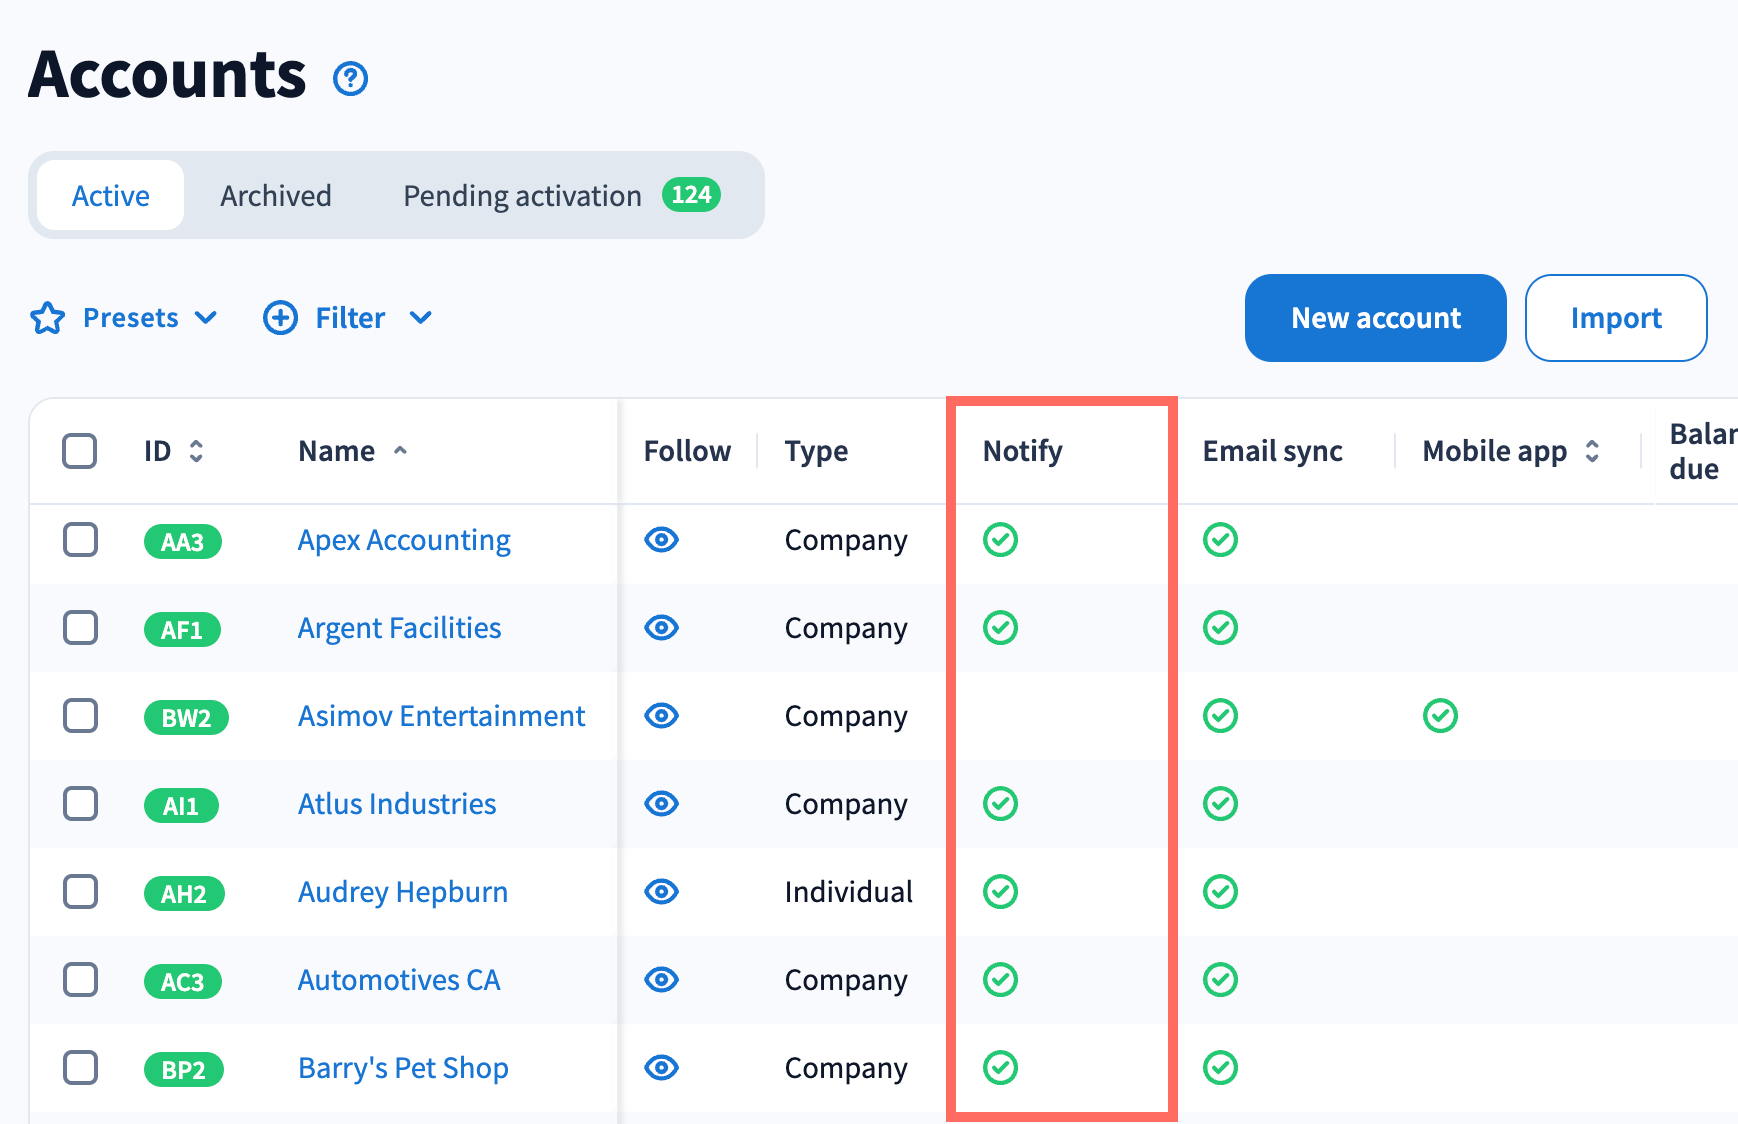Select the checkbox for Automotives CA row
Image resolution: width=1738 pixels, height=1124 pixels.
pyautogui.click(x=80, y=980)
